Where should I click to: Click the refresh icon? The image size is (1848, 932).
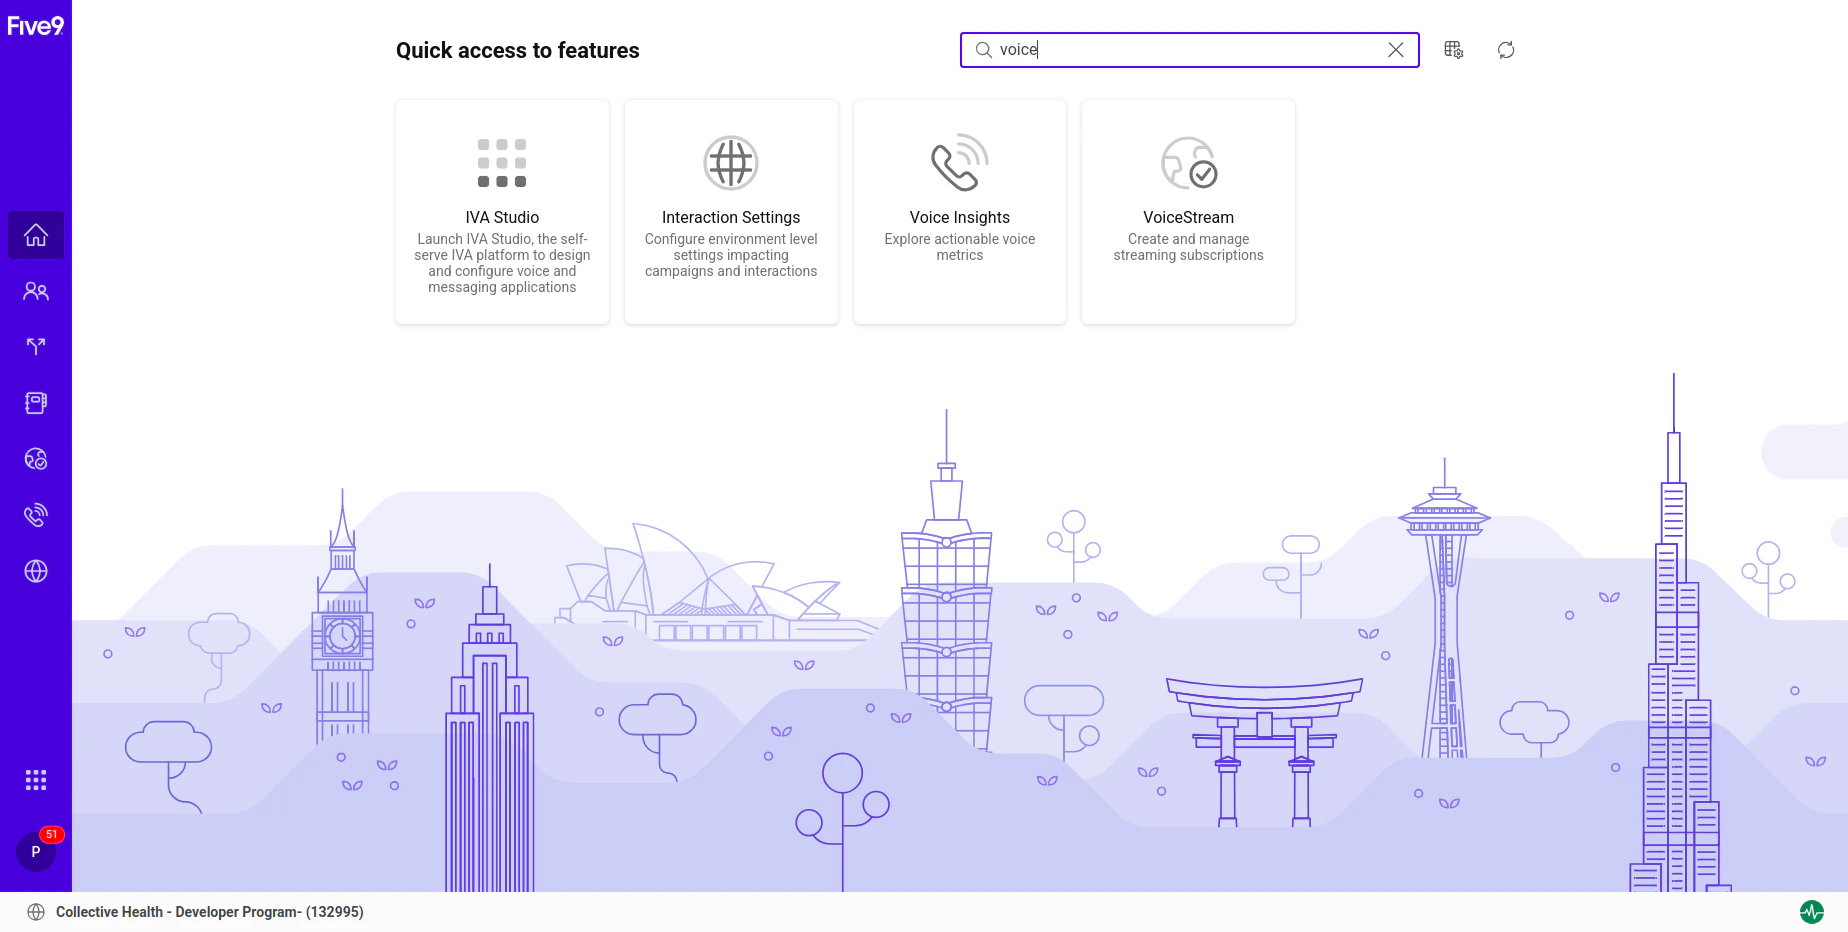(x=1506, y=50)
